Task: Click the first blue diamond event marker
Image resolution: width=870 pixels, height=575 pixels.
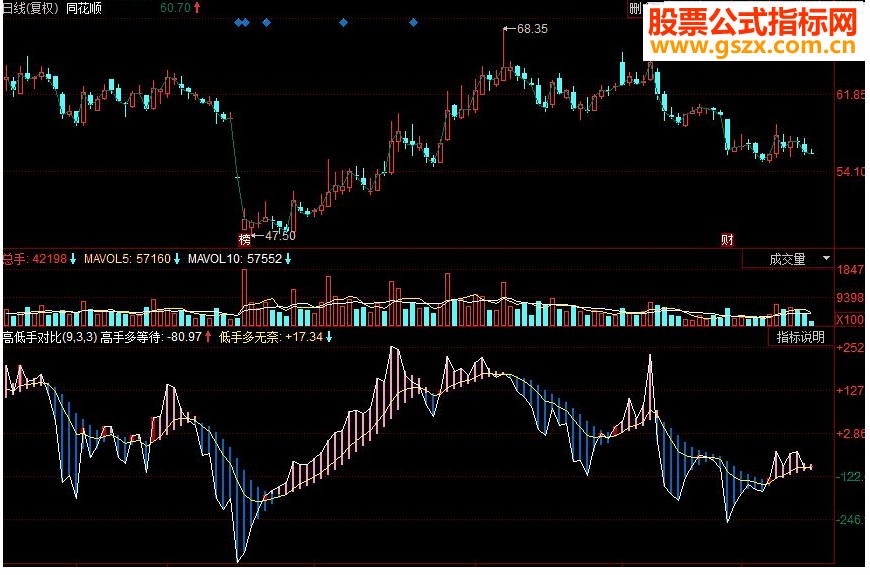Action: click(x=239, y=23)
